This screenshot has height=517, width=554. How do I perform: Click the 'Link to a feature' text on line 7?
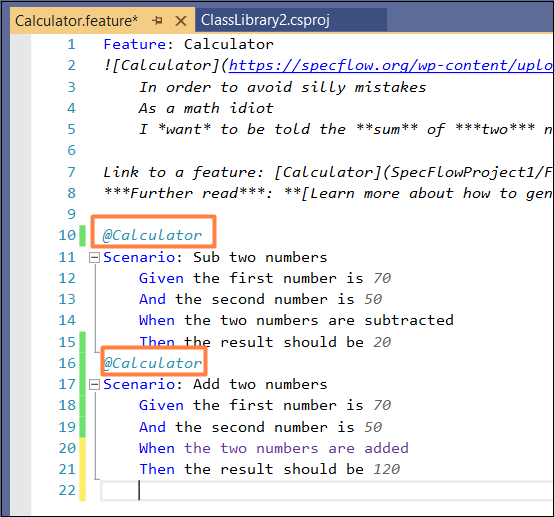tap(183, 172)
